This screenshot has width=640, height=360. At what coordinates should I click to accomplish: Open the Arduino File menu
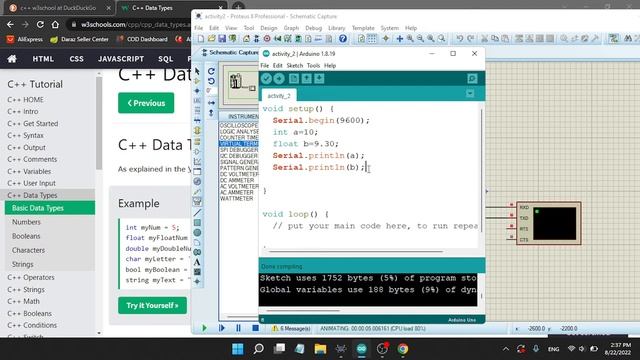[264, 65]
